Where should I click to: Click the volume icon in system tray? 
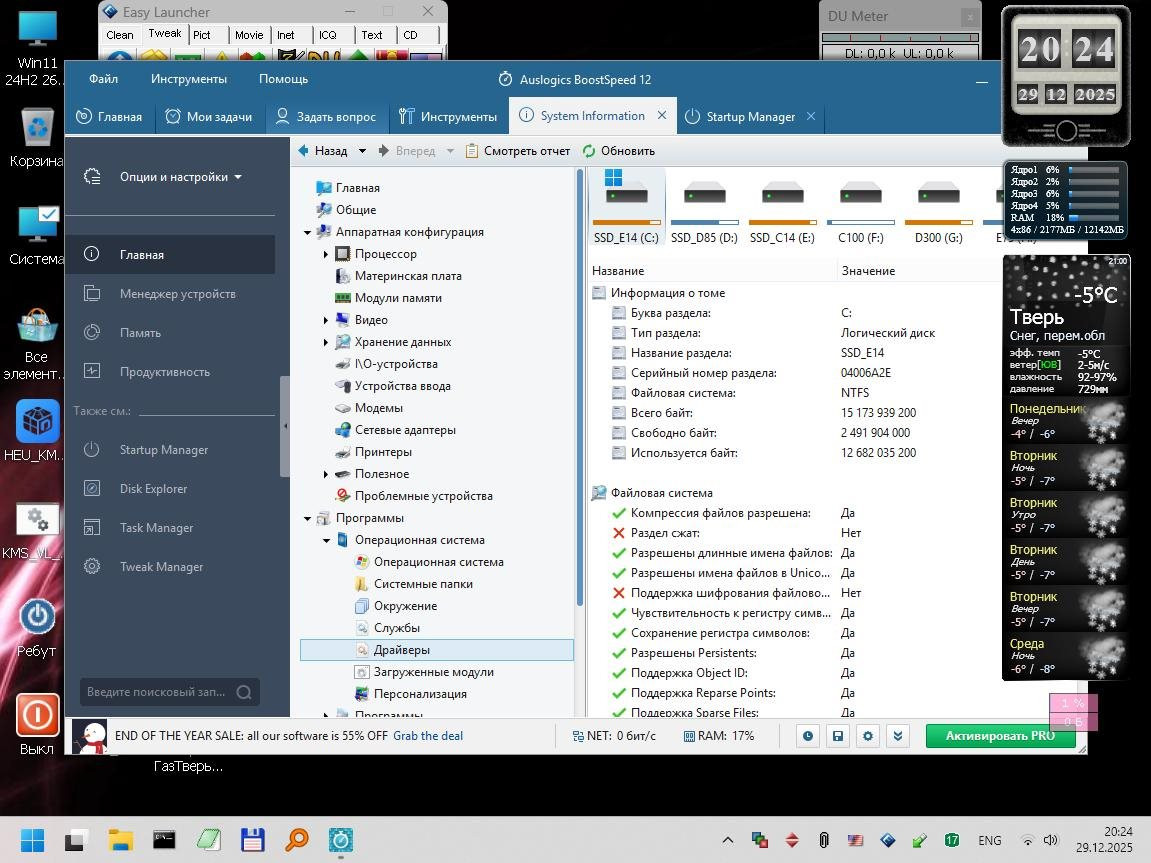pyautogui.click(x=1051, y=840)
